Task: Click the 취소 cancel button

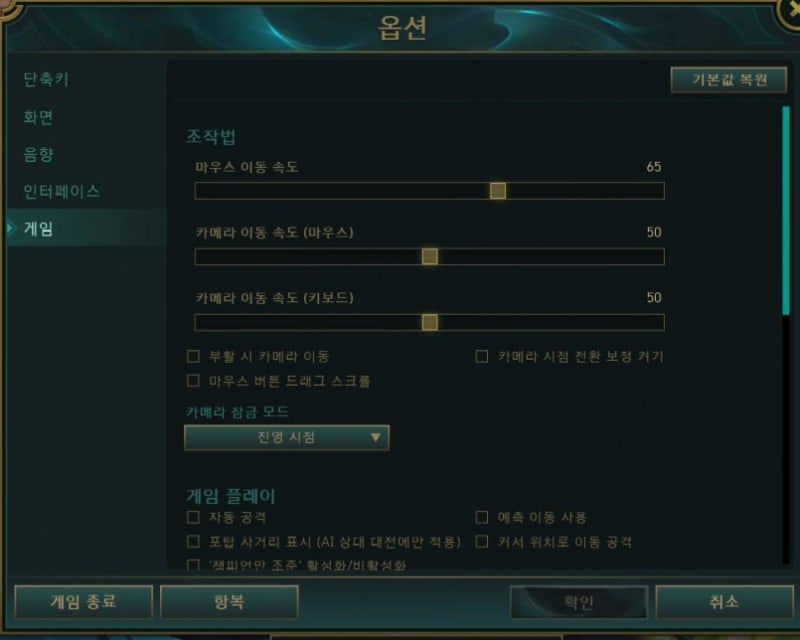Action: coord(724,602)
